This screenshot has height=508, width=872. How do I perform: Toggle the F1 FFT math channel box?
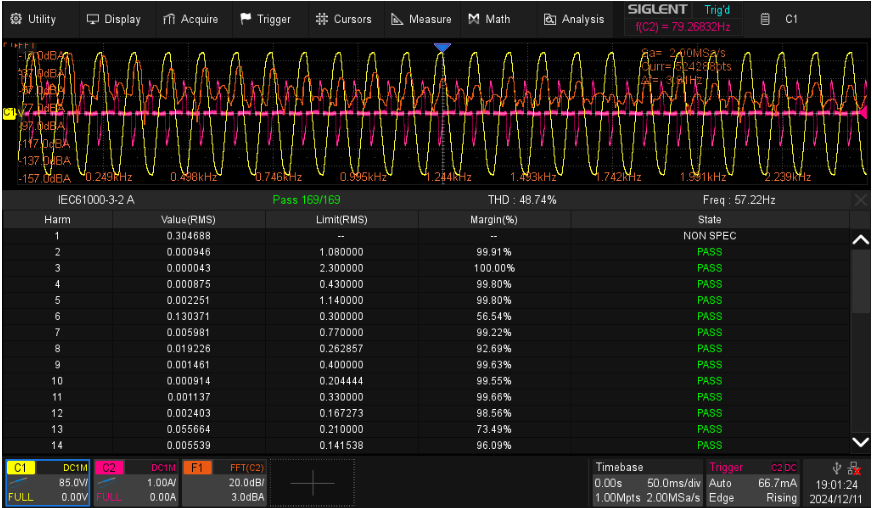[x=225, y=482]
